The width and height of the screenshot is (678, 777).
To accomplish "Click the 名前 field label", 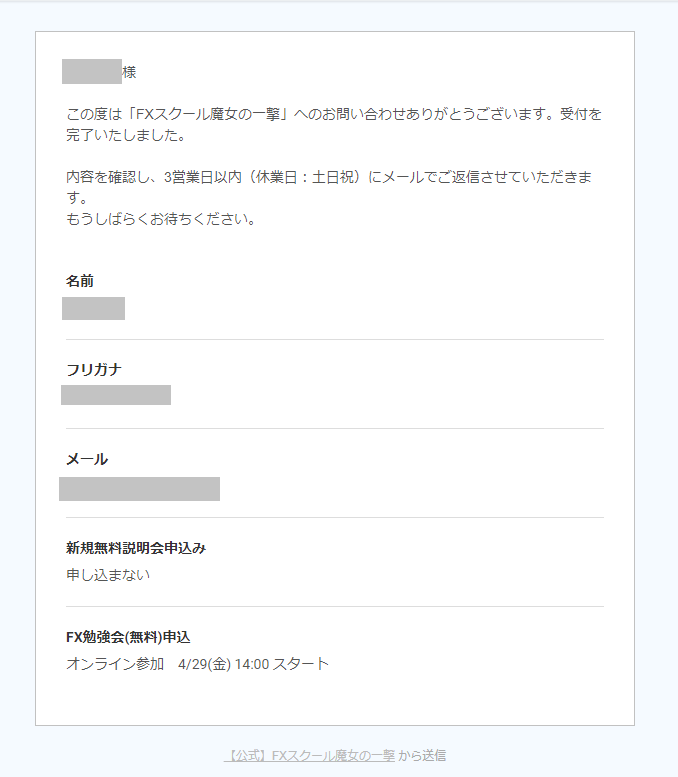I will (80, 281).
